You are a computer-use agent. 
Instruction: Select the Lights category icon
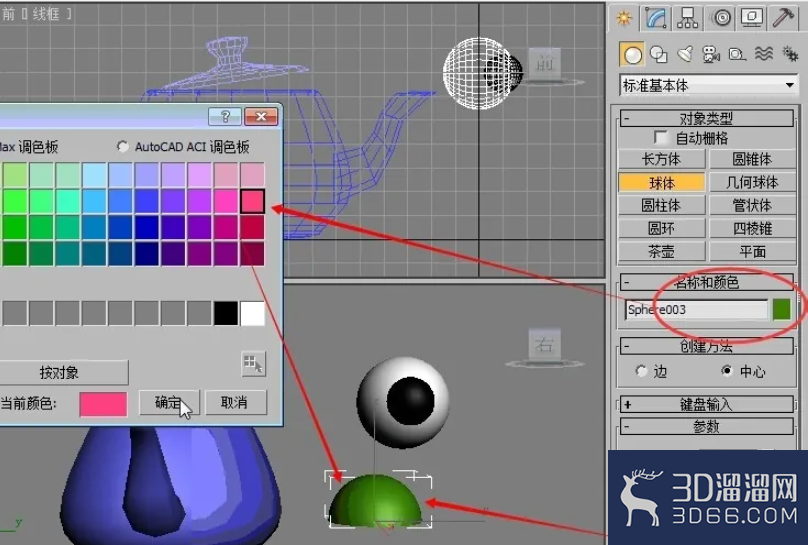tap(685, 55)
